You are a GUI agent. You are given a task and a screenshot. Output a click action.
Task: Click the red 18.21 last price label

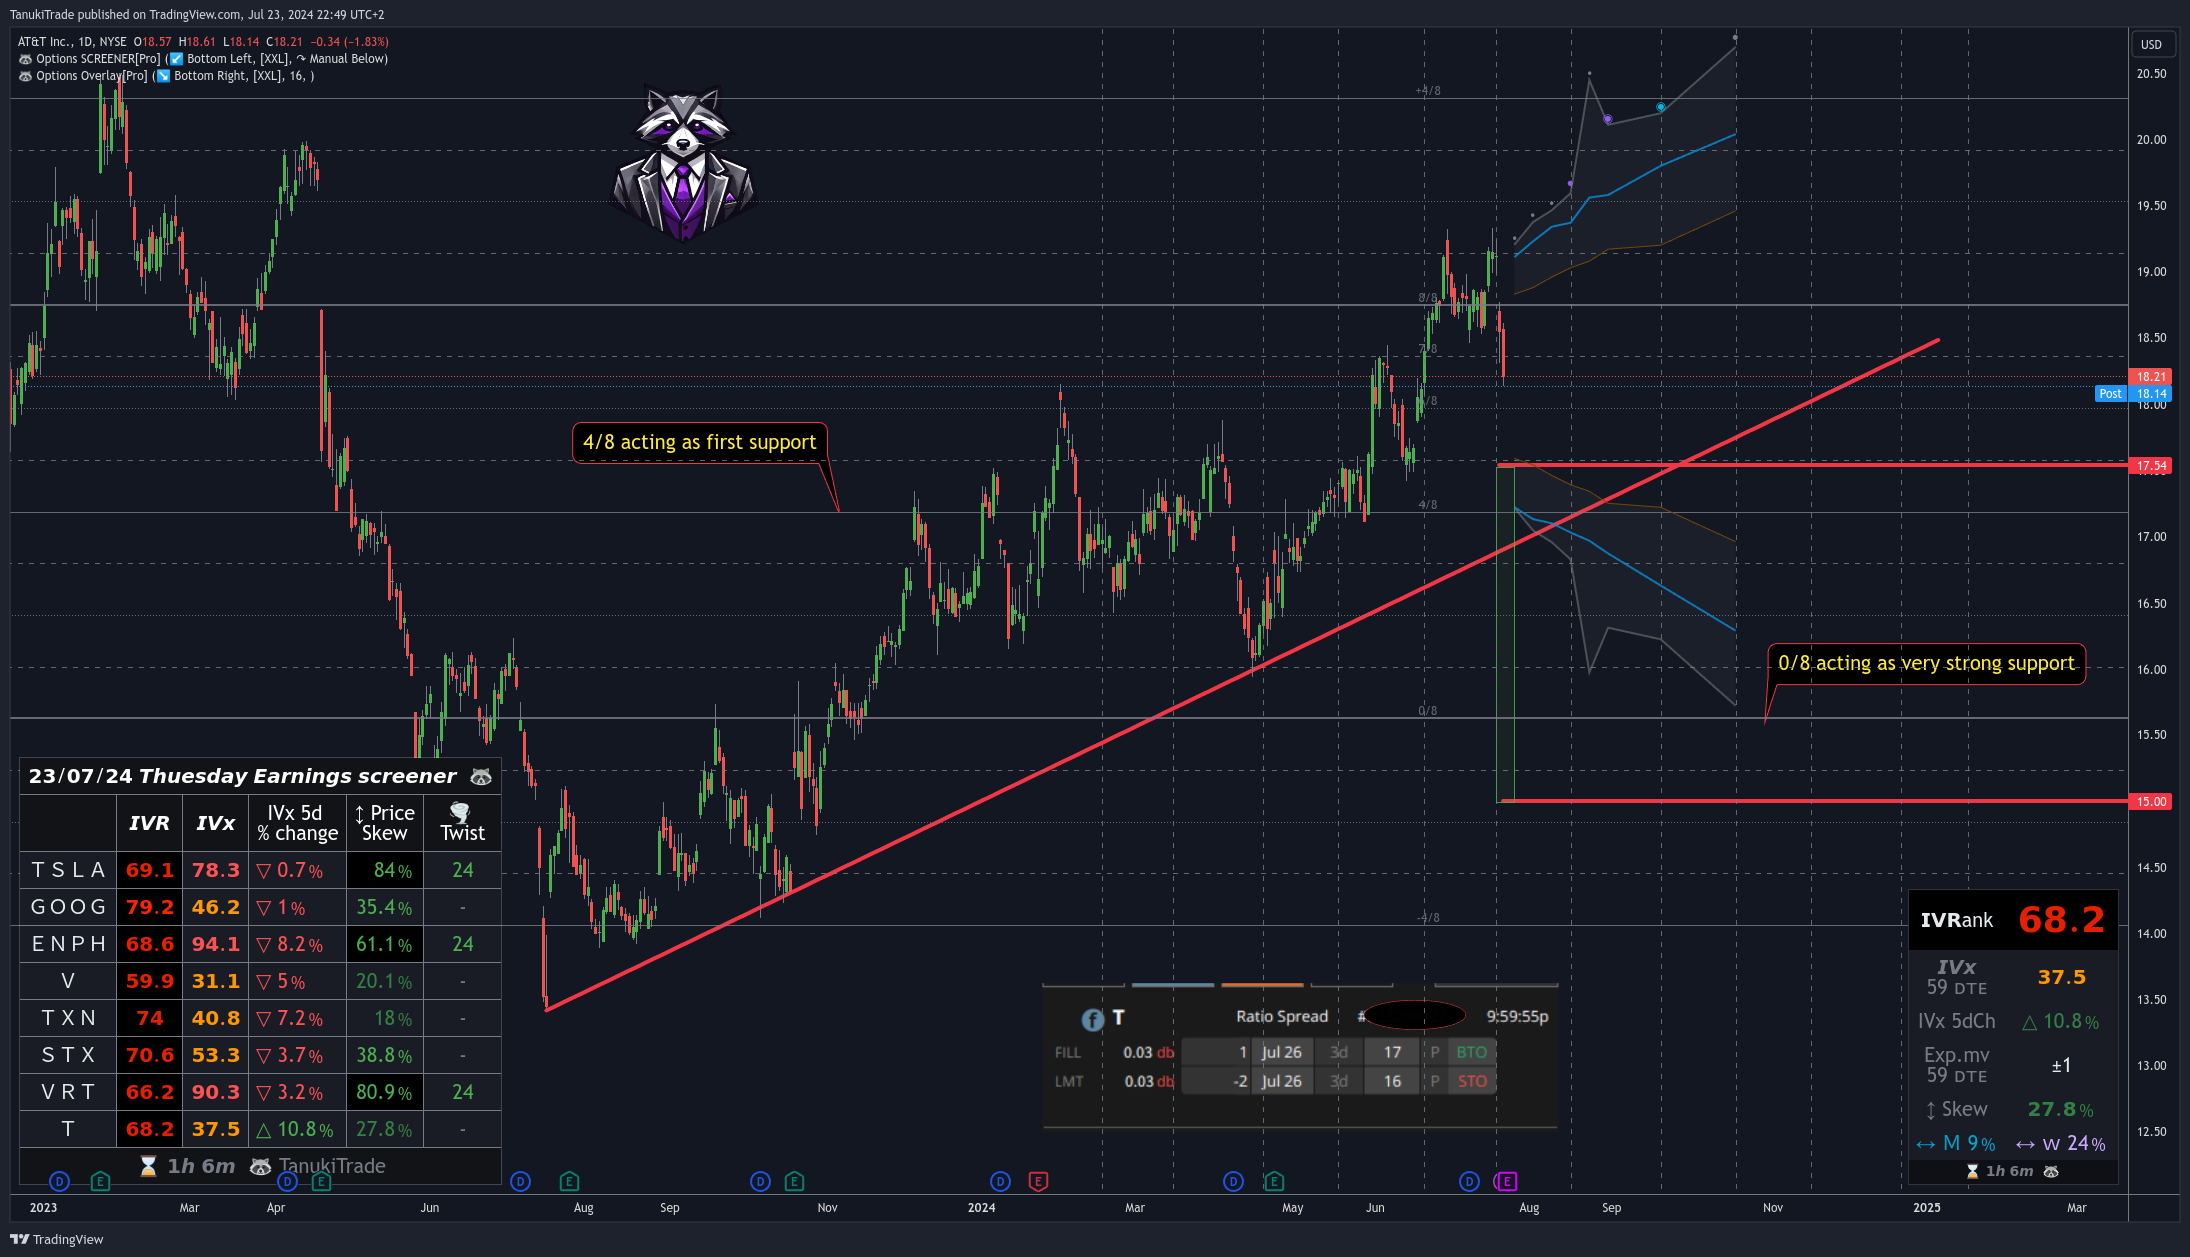(2150, 377)
